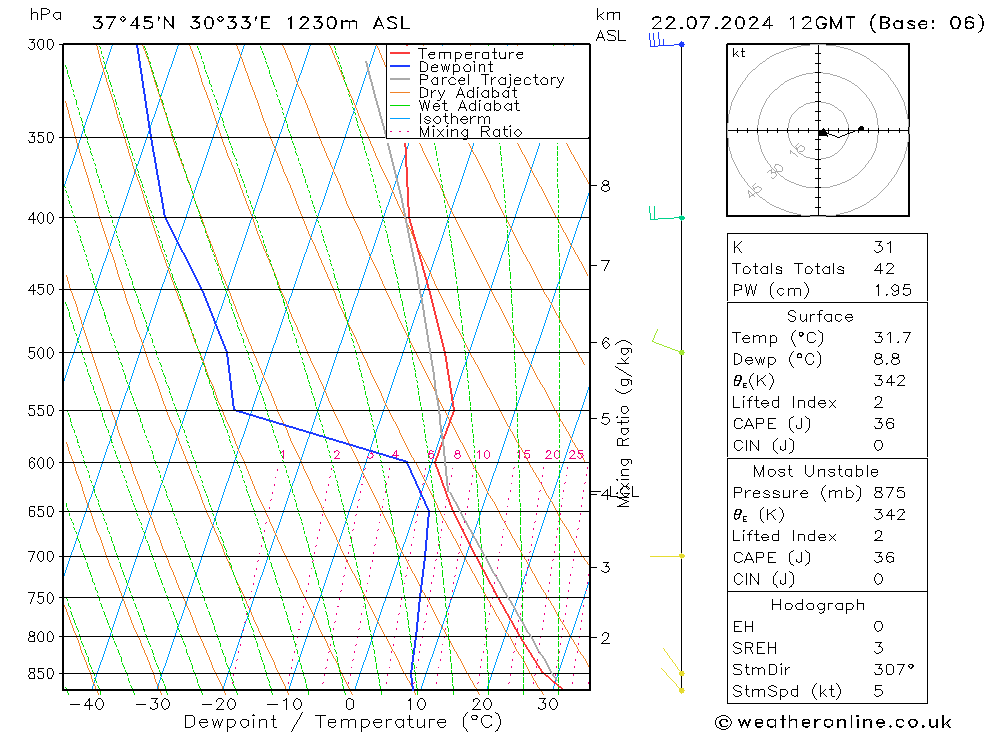Click the 850 hPa pressure label

[41, 674]
